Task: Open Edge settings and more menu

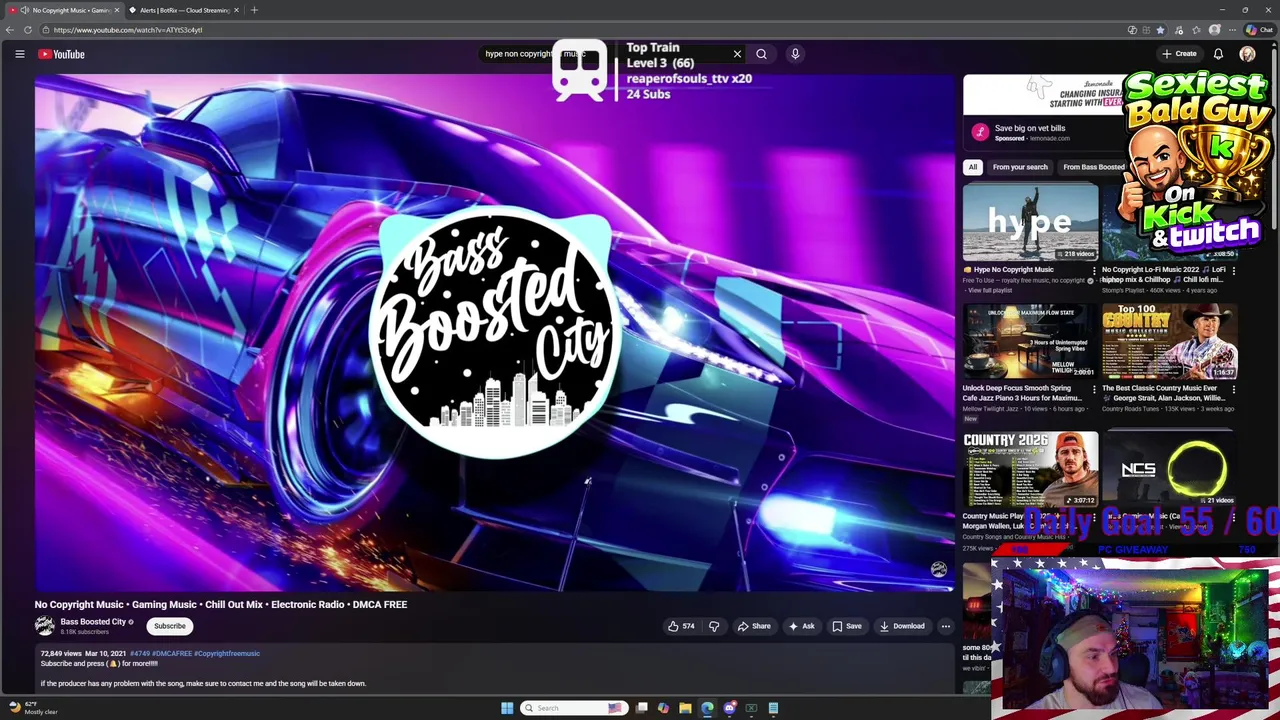Action: 1232,30
